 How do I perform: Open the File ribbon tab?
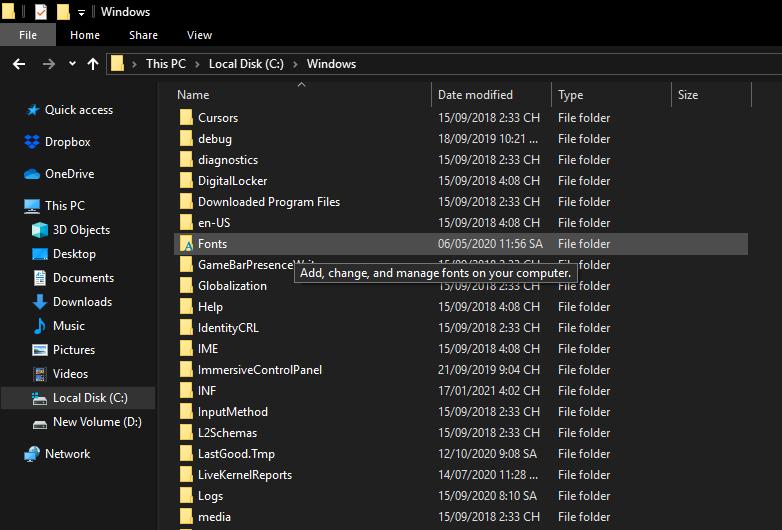[x=27, y=35]
